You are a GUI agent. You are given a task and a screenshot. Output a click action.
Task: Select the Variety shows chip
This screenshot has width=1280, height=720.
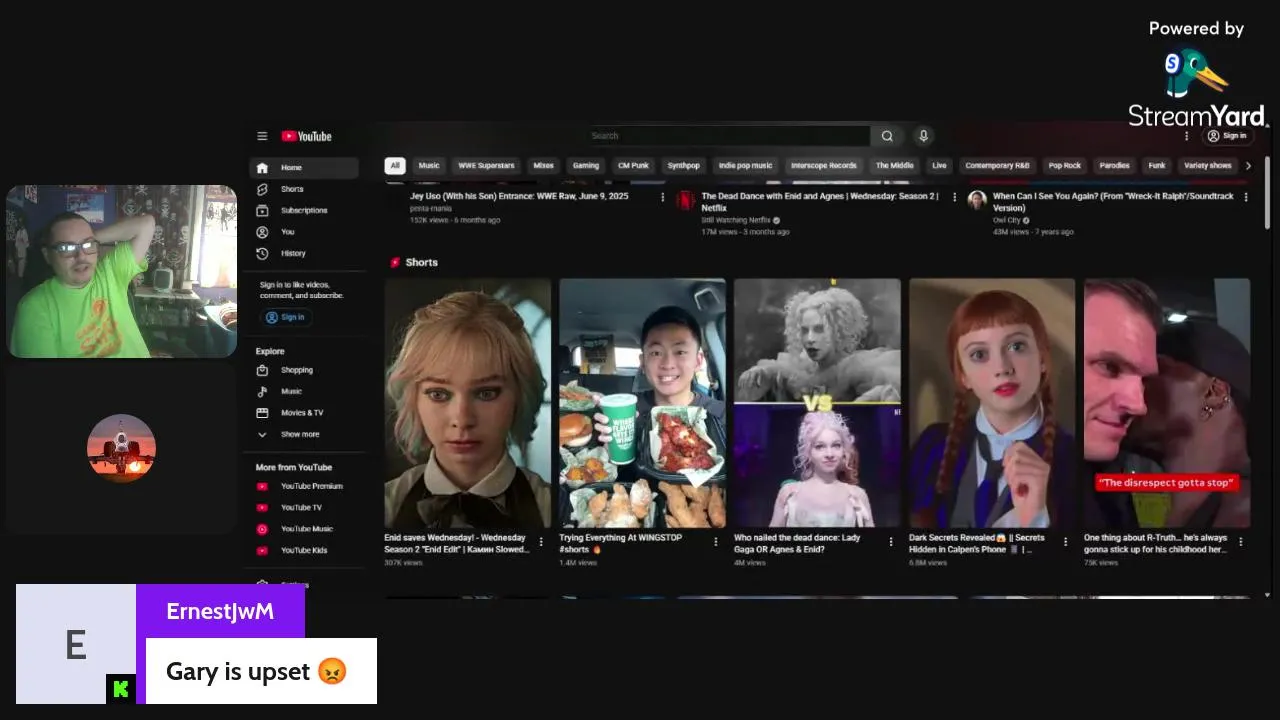point(1208,166)
